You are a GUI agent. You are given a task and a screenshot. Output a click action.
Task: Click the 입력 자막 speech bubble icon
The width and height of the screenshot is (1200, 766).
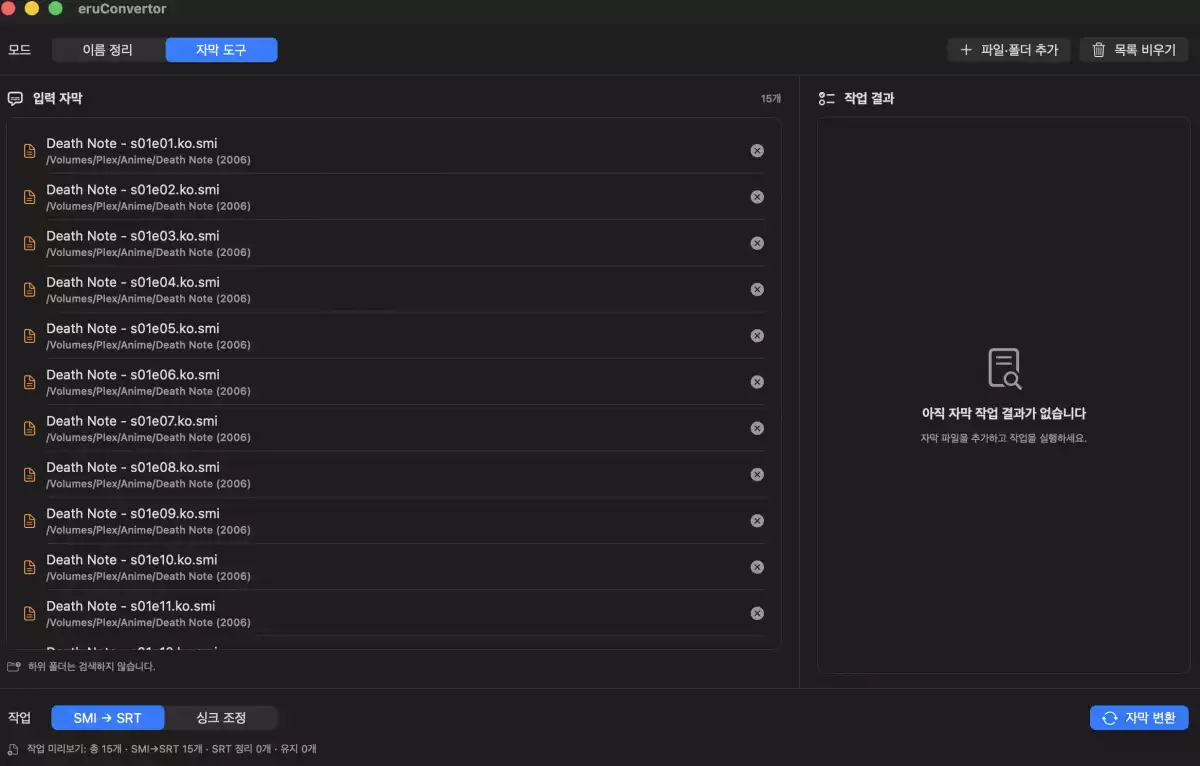(x=15, y=99)
